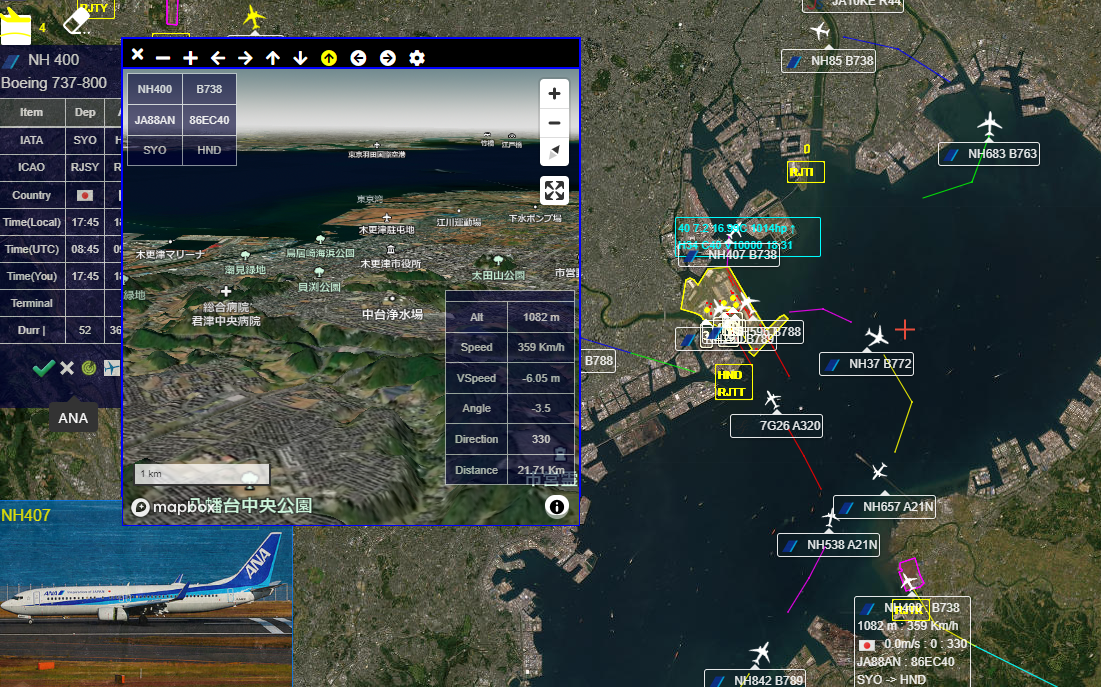Select the NH37 B772 flight label
Viewport: 1101px width, 687px height.
click(866, 364)
